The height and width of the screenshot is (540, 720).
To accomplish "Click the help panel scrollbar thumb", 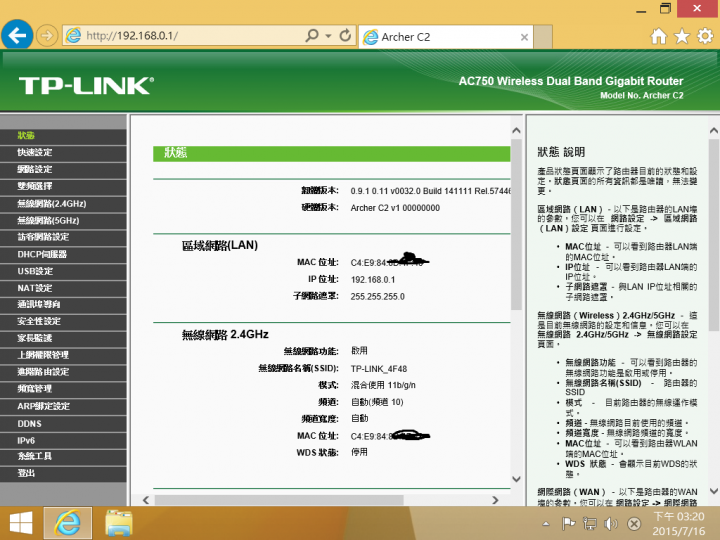I will 714,235.
